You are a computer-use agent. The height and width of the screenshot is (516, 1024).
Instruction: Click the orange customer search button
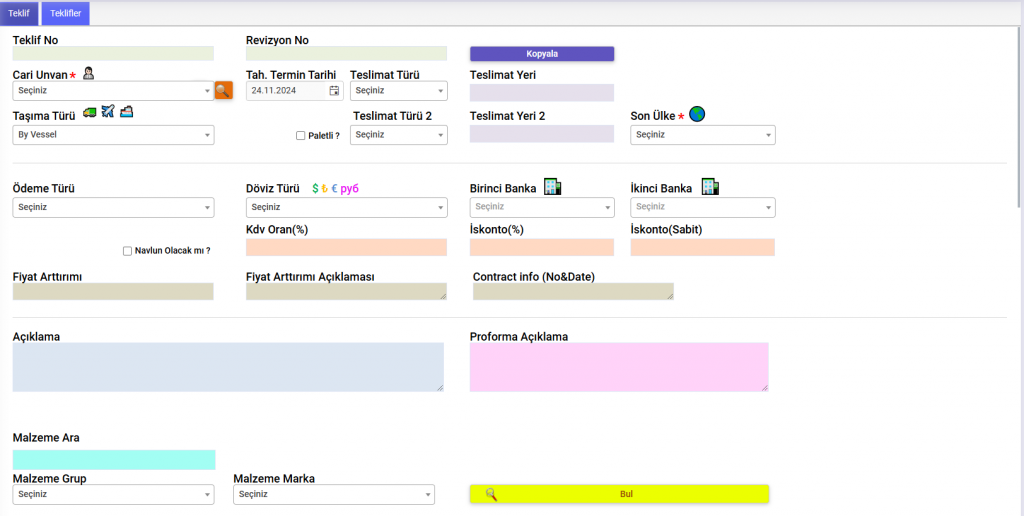[x=223, y=90]
